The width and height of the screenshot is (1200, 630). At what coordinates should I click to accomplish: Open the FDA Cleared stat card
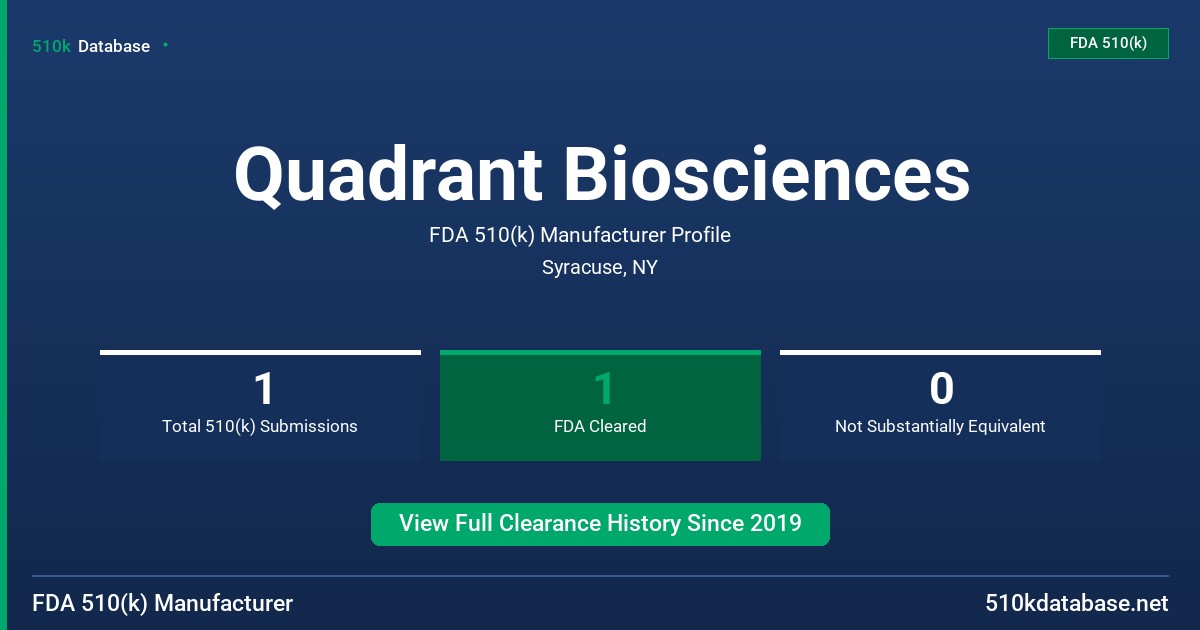600,405
